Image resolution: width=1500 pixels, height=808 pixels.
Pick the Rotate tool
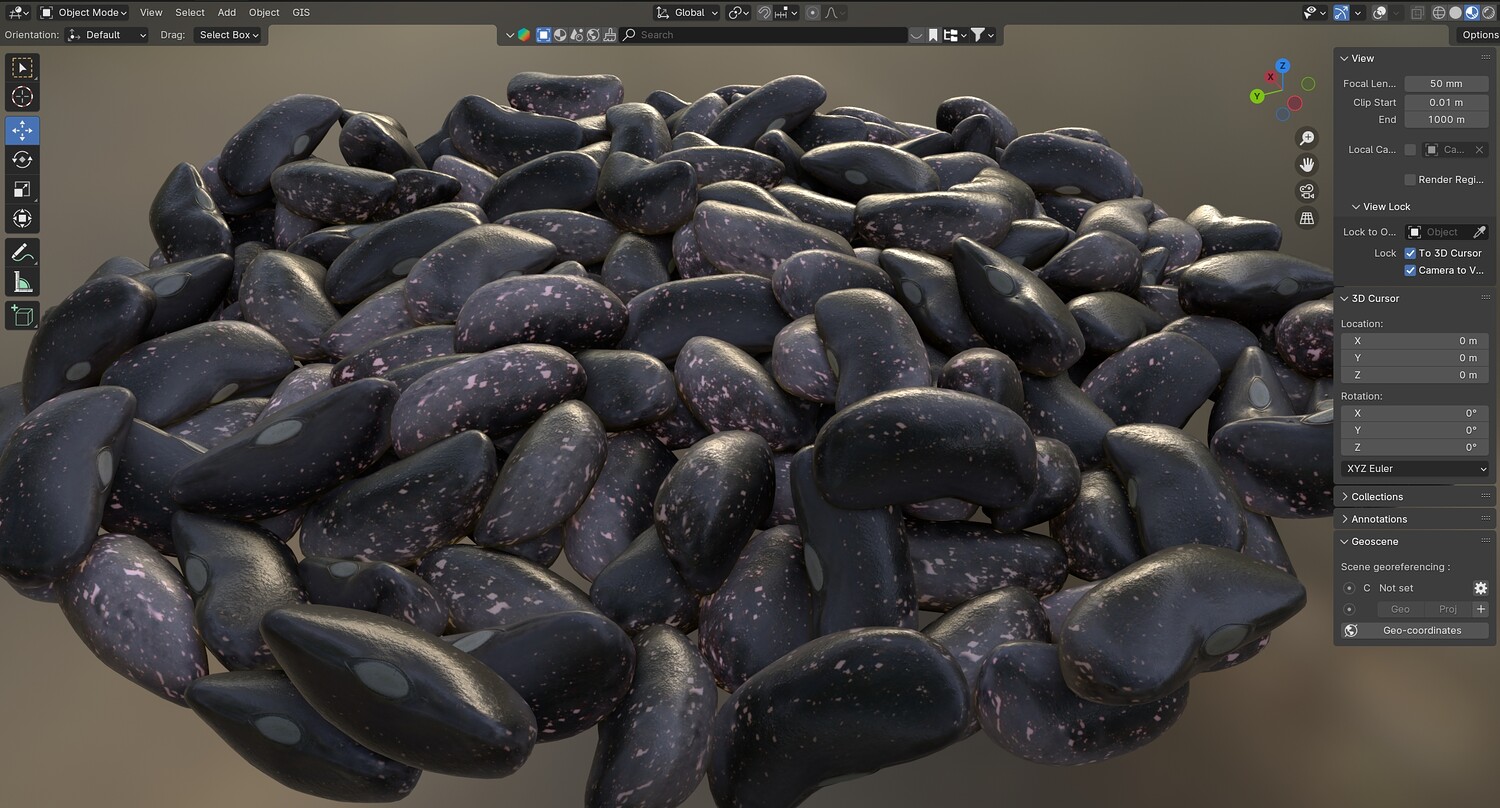tap(22, 160)
